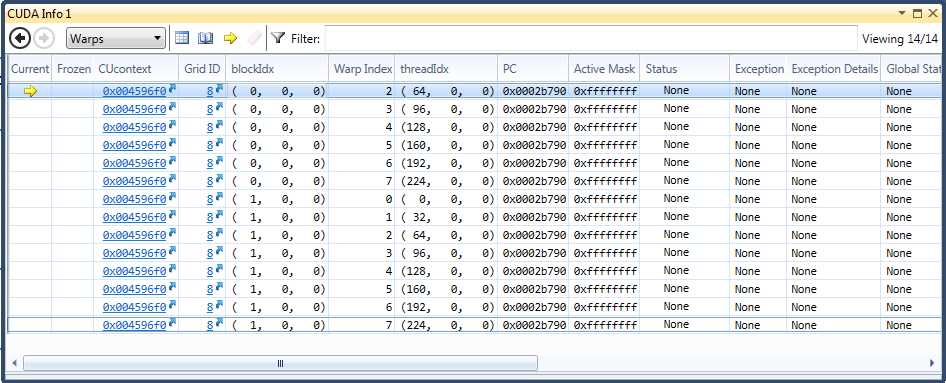The width and height of the screenshot is (946, 383).
Task: Select threadIdx (192, 0, 0) in block 1 row
Action: coord(448,307)
